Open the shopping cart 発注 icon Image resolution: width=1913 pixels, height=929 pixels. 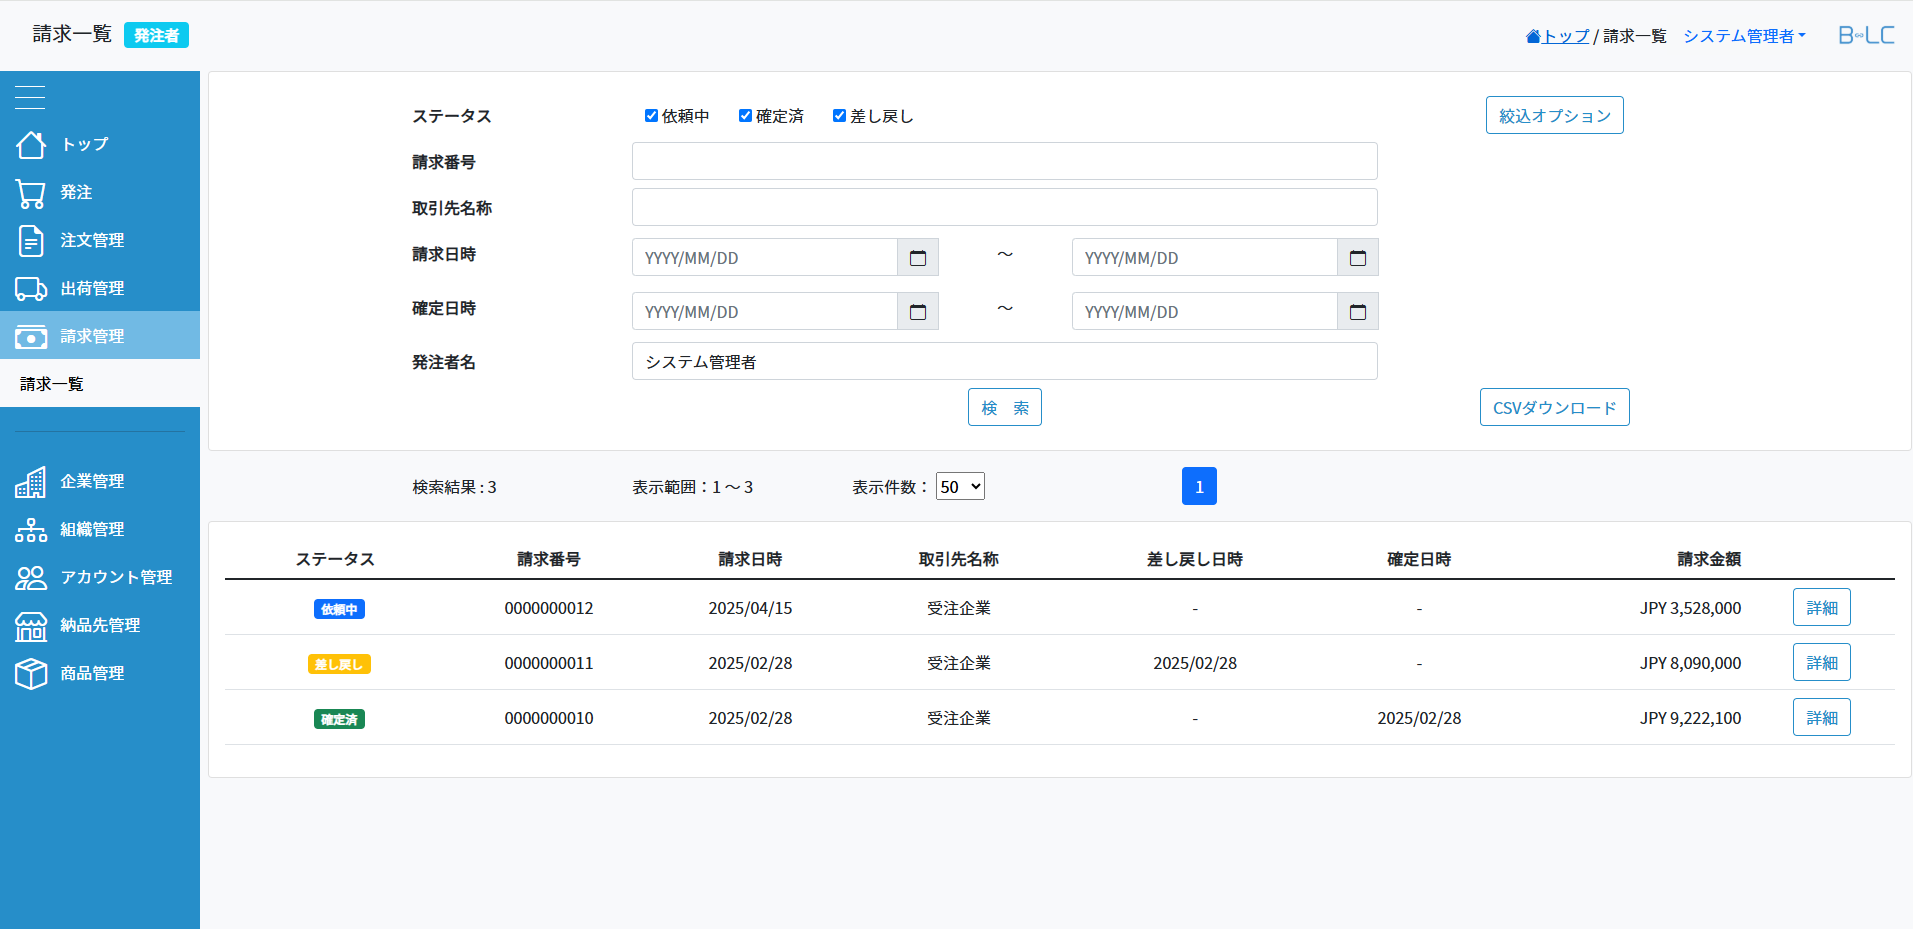(x=31, y=193)
